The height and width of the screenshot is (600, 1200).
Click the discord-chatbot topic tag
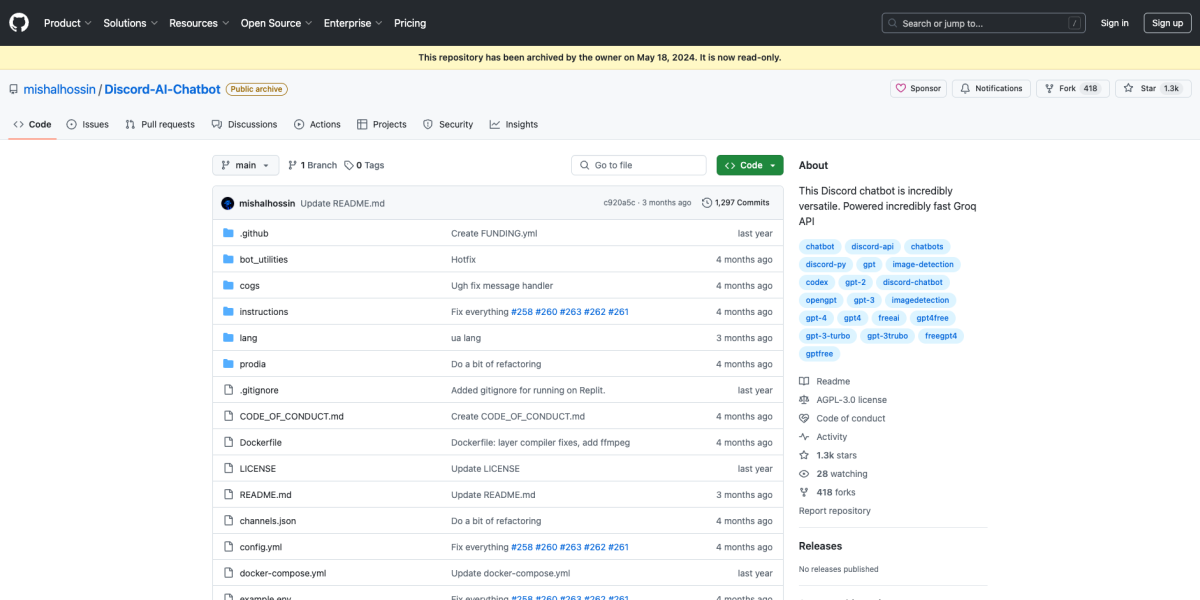[912, 282]
